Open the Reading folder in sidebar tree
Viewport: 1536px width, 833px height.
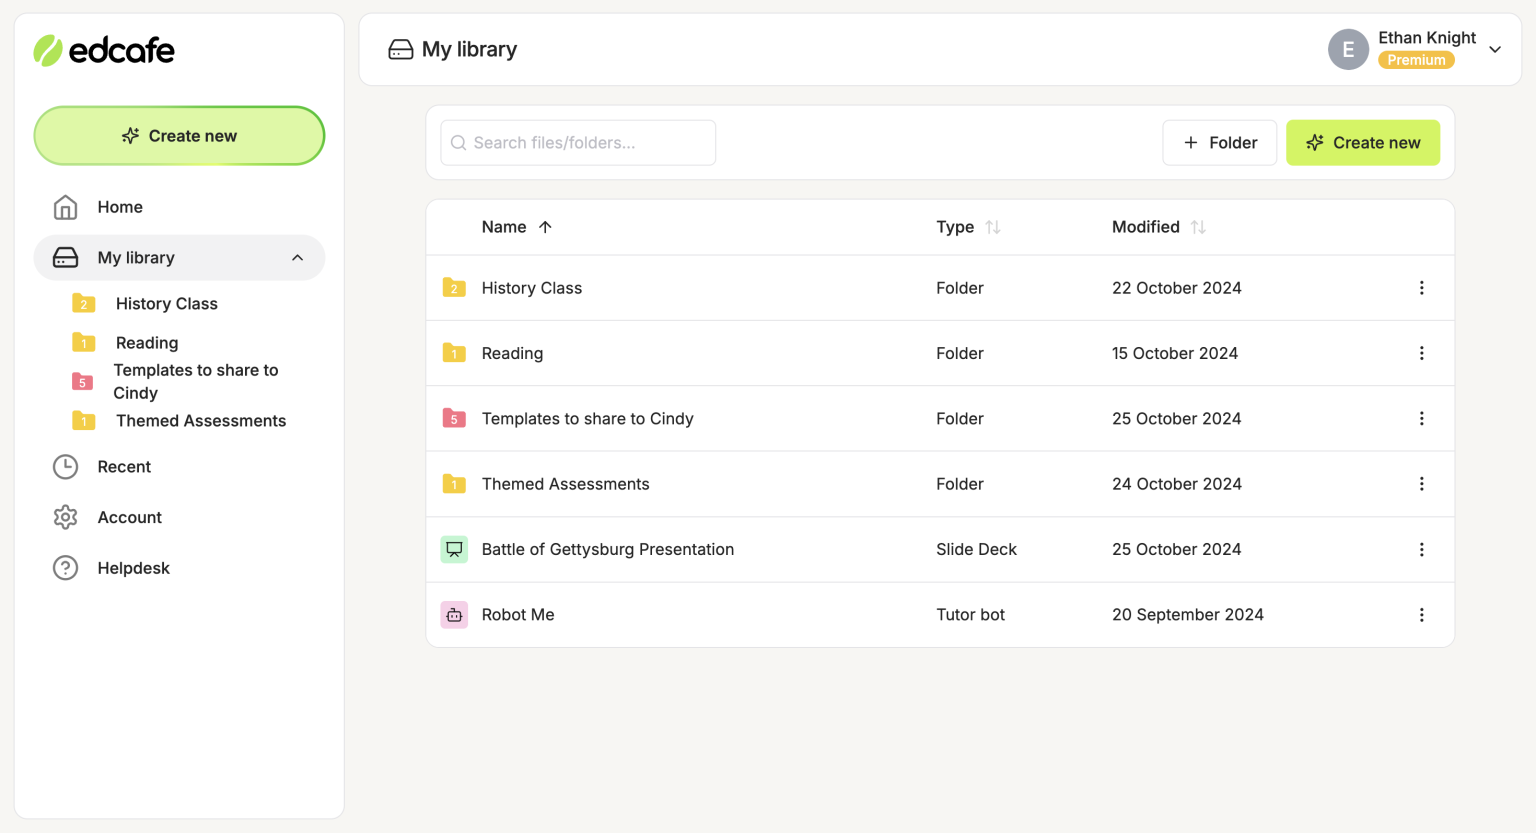pyautogui.click(x=147, y=343)
